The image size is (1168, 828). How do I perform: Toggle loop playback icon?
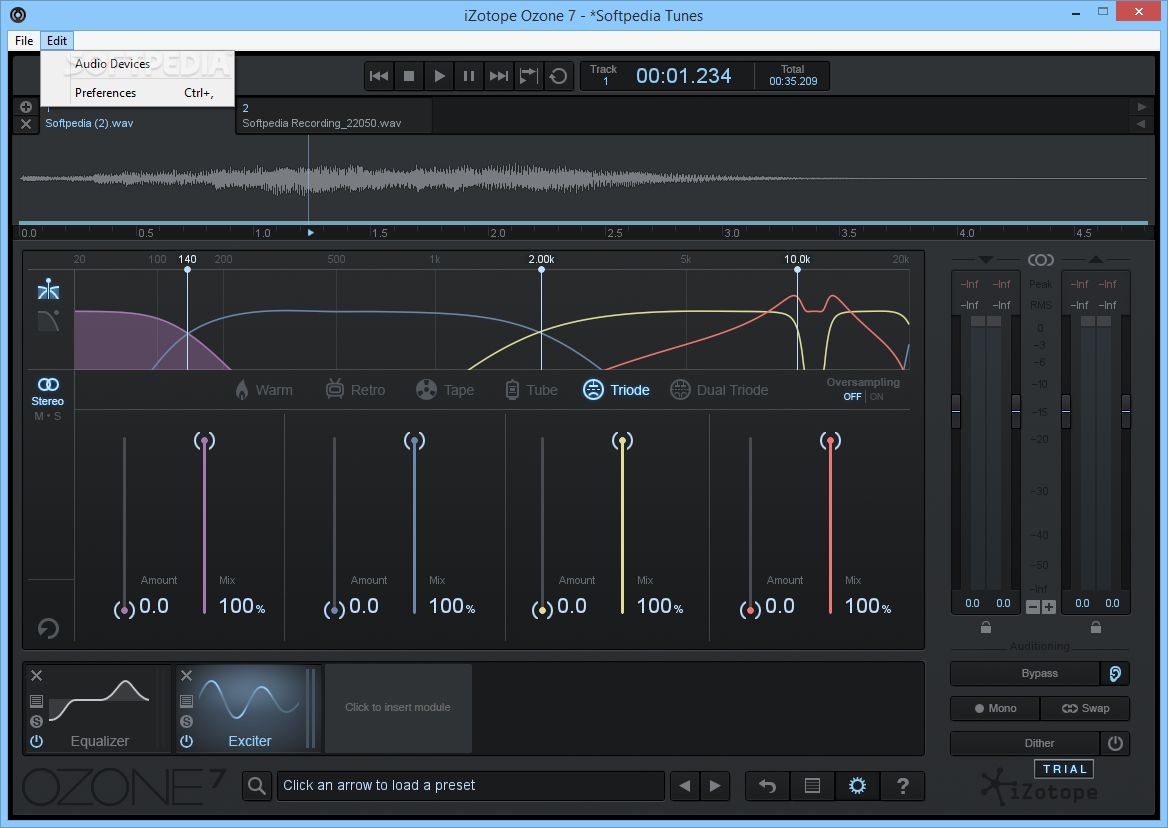(558, 76)
